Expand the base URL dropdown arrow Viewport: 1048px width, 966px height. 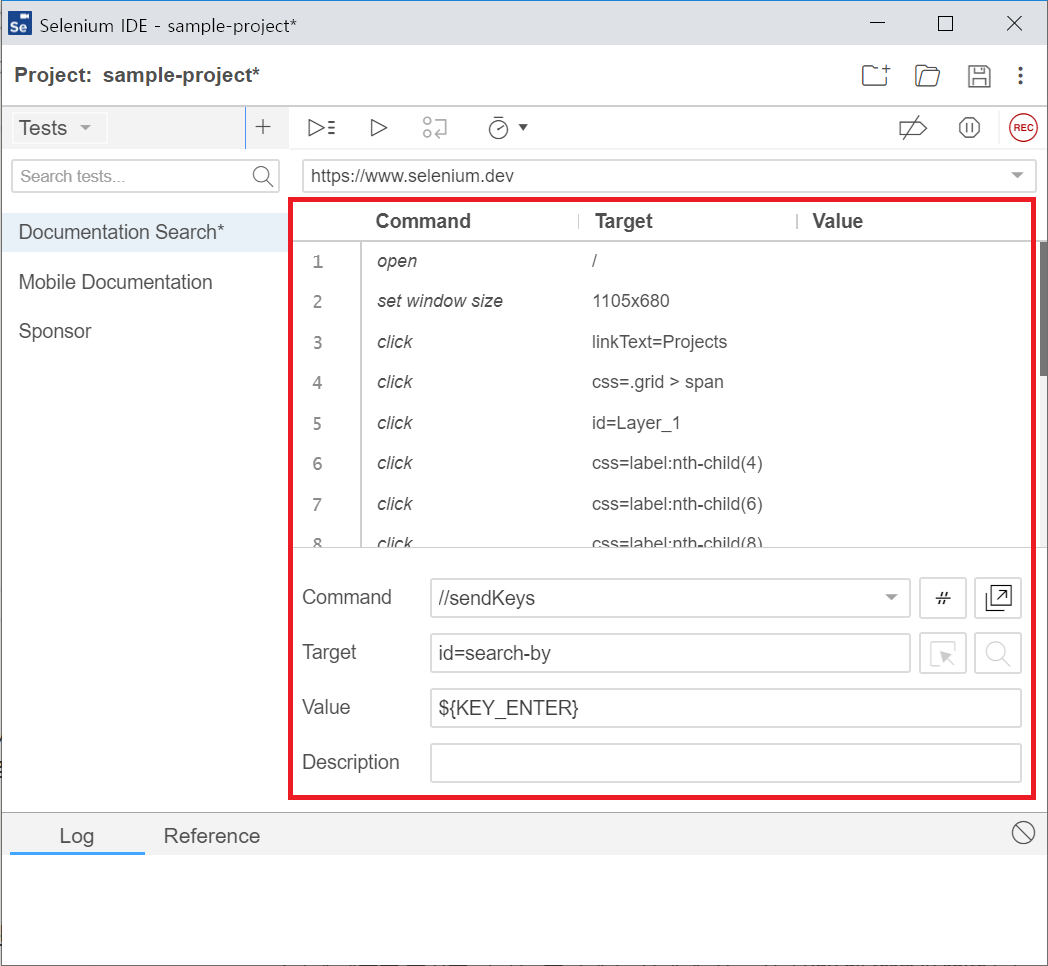1017,176
